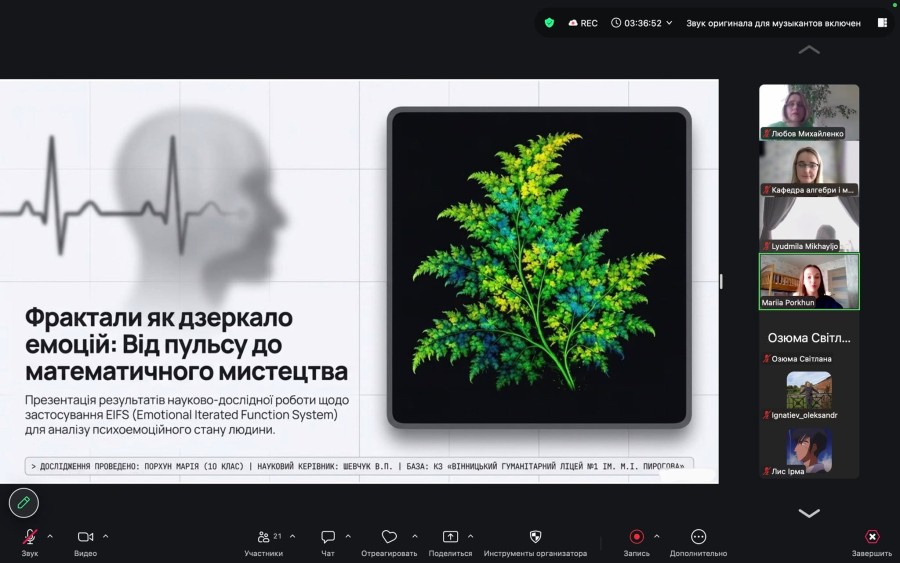Screen dimensions: 900x563
Task: Expand the arrow beside Запись
Action: point(657,537)
